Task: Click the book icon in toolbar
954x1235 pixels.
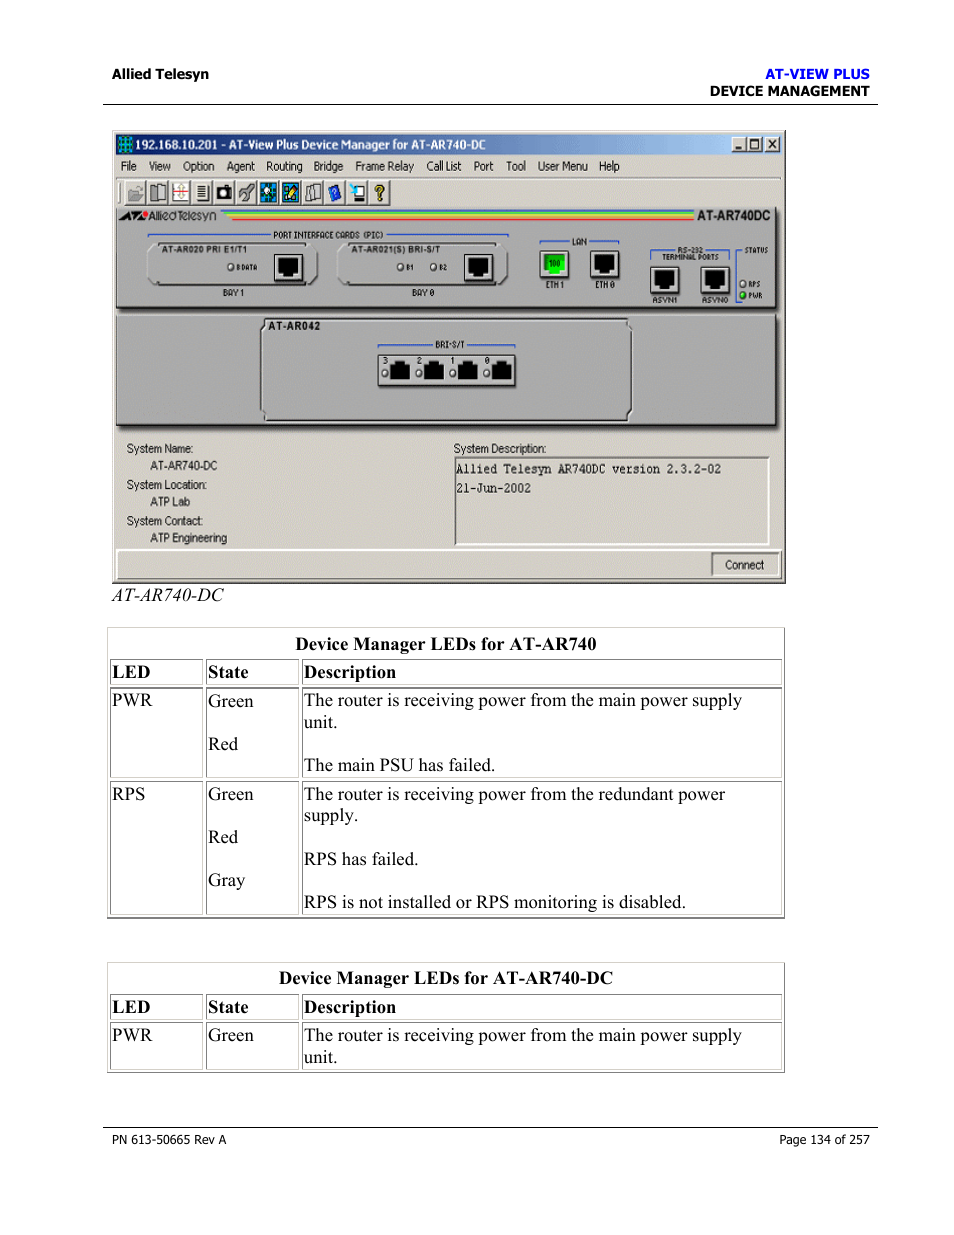Action: (x=158, y=193)
